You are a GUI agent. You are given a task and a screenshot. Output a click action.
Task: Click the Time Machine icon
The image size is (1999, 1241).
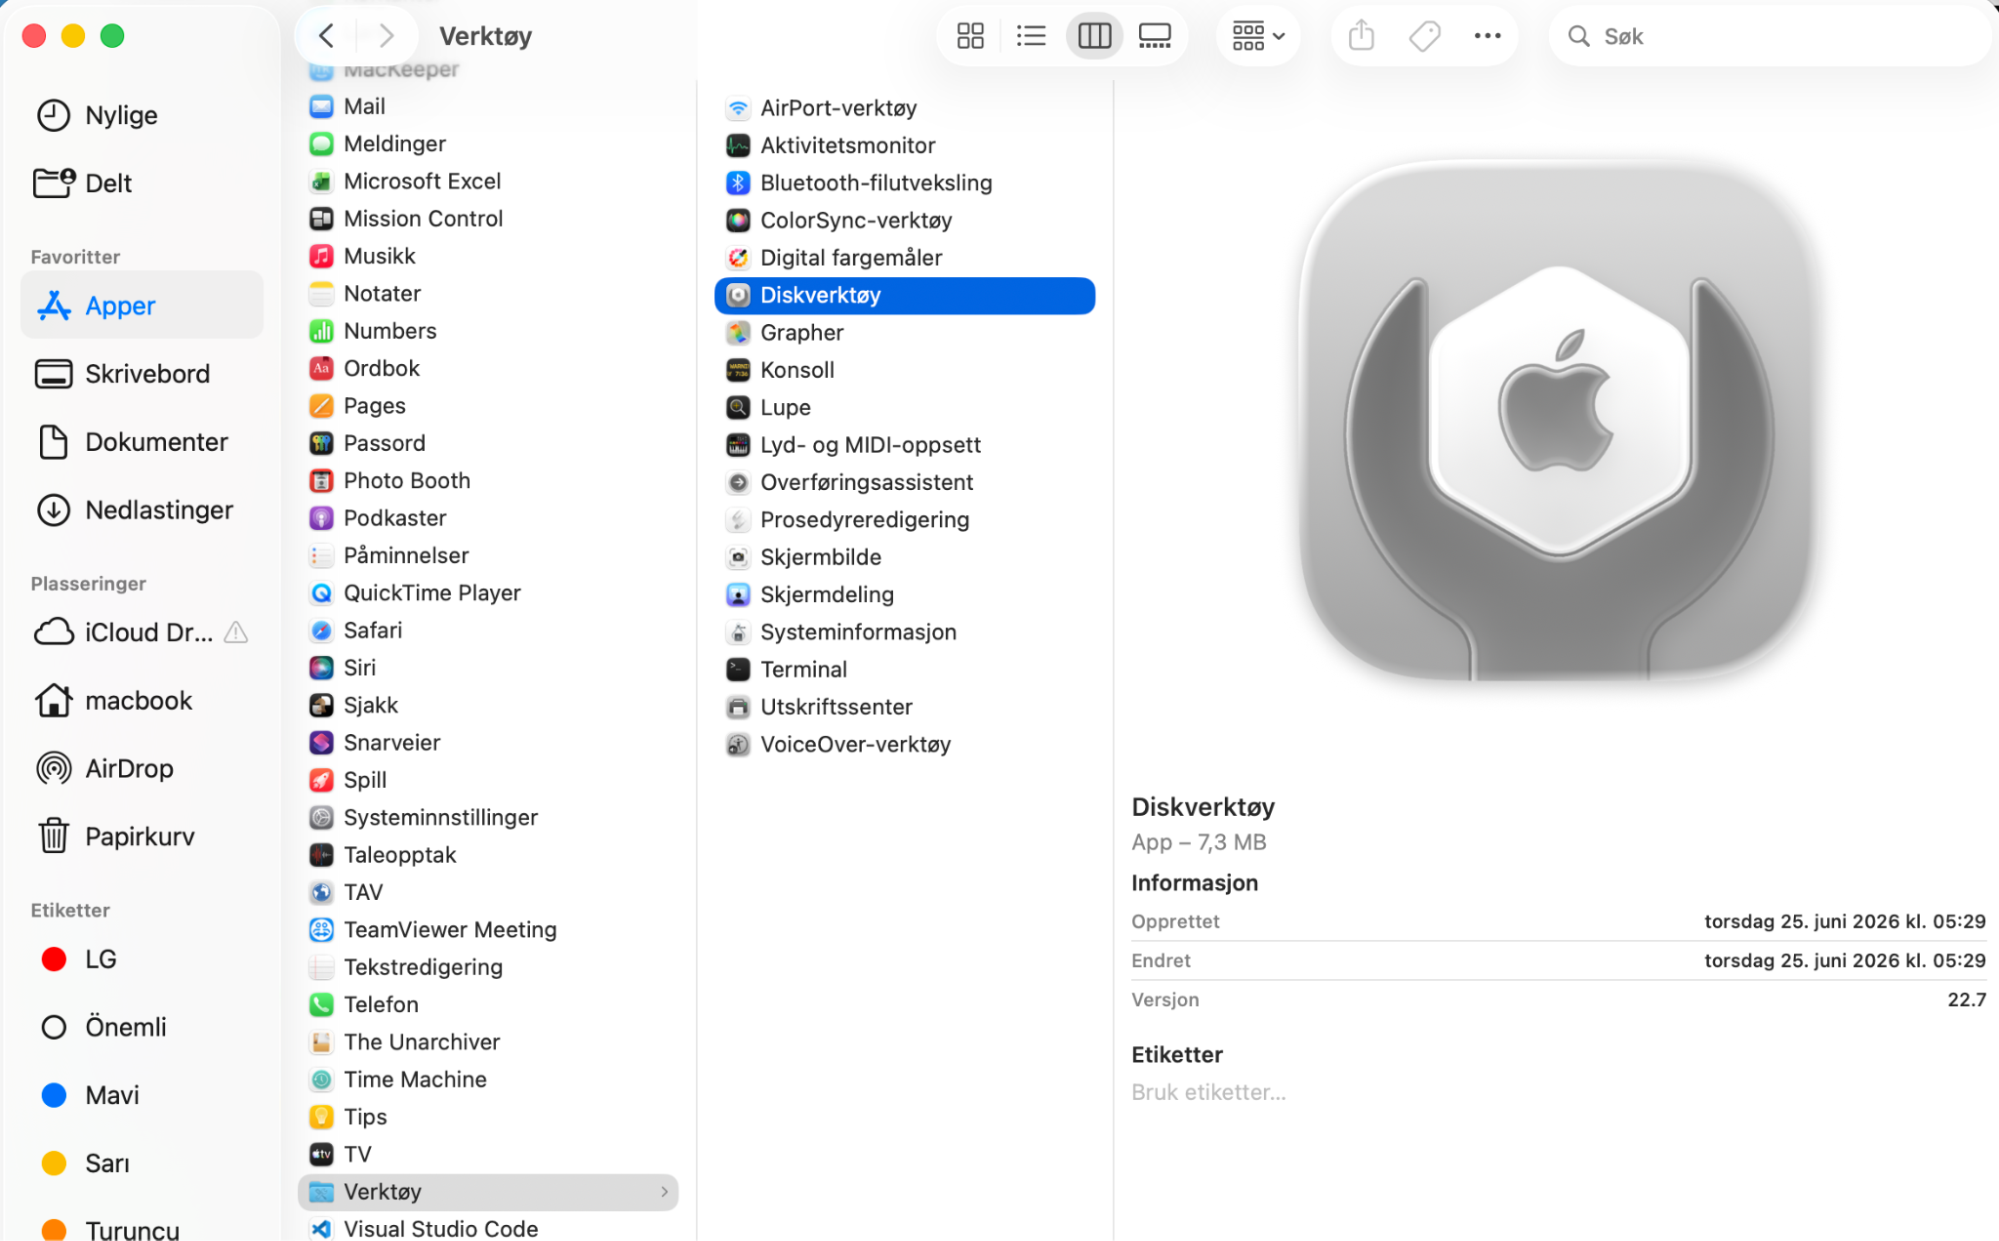tap(321, 1079)
